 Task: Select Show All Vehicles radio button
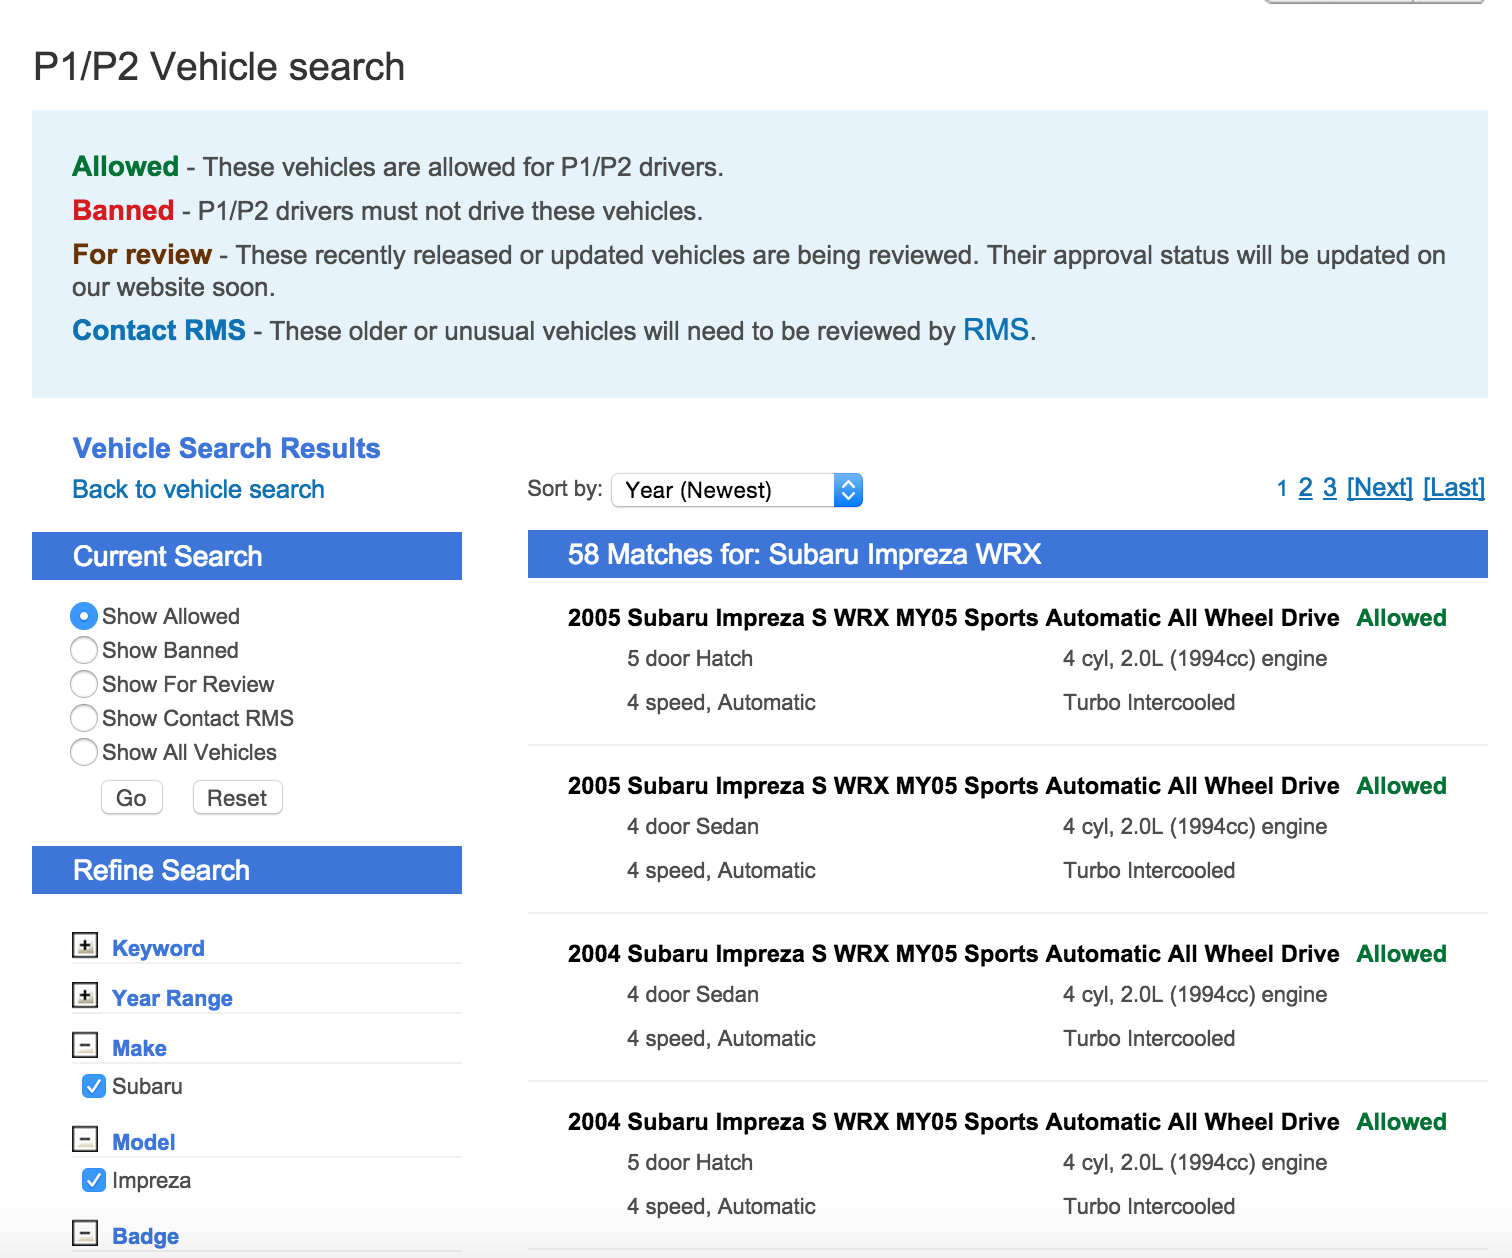(x=84, y=752)
